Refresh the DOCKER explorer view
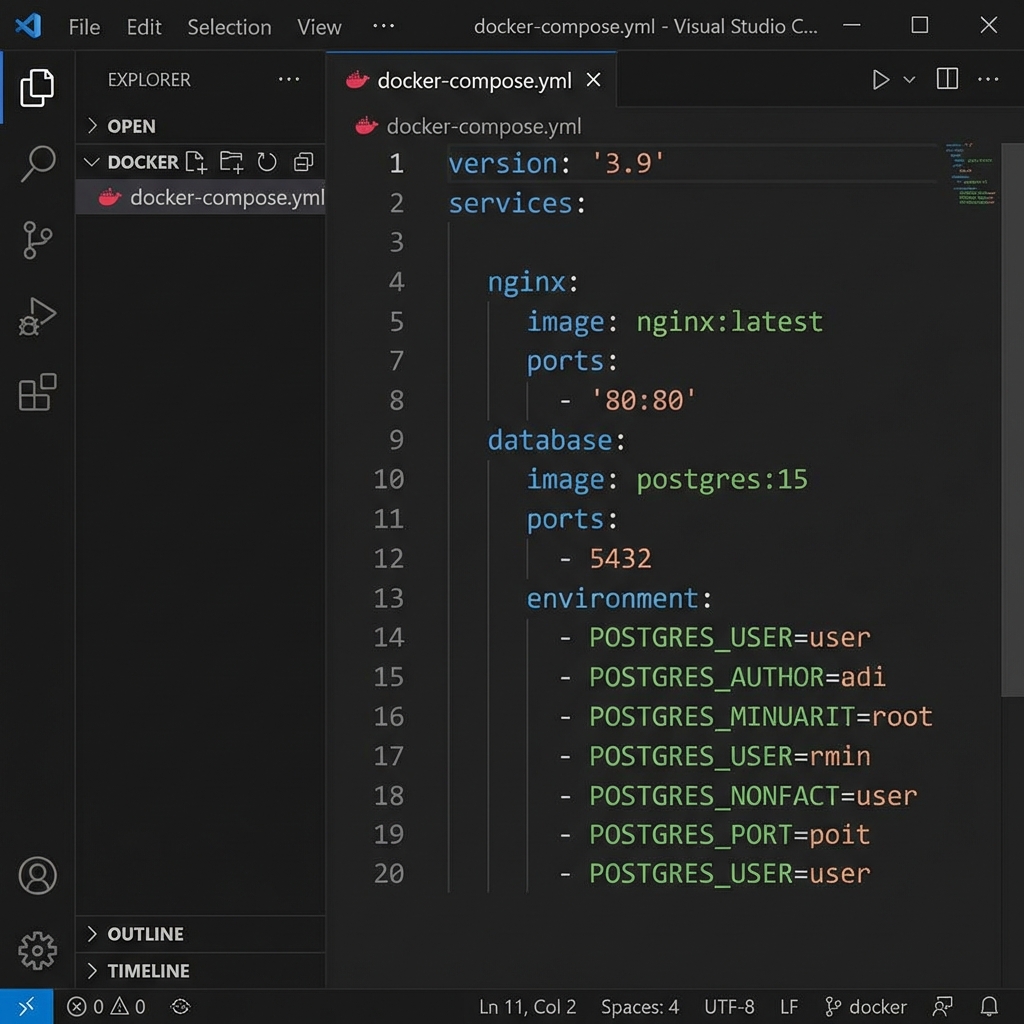1024x1024 pixels. (266, 161)
